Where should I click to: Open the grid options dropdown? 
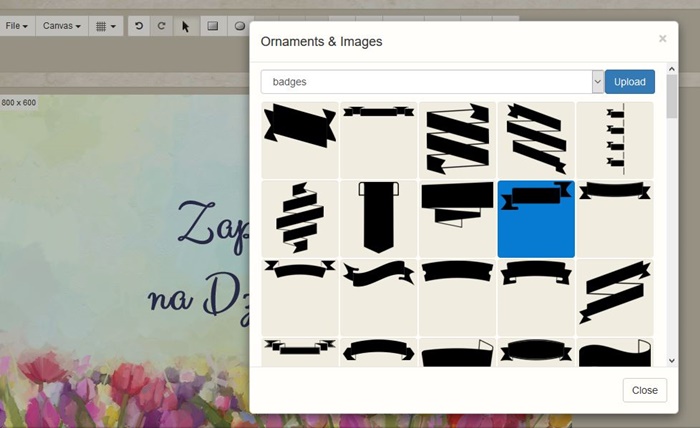105,26
